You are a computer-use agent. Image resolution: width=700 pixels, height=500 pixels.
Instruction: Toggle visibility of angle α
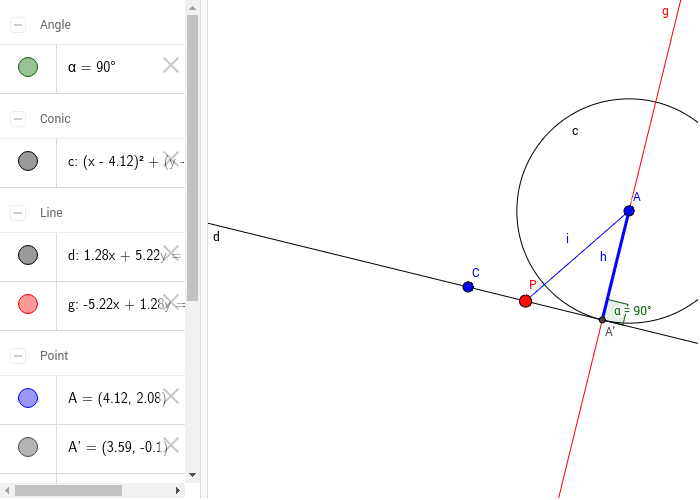click(28, 67)
